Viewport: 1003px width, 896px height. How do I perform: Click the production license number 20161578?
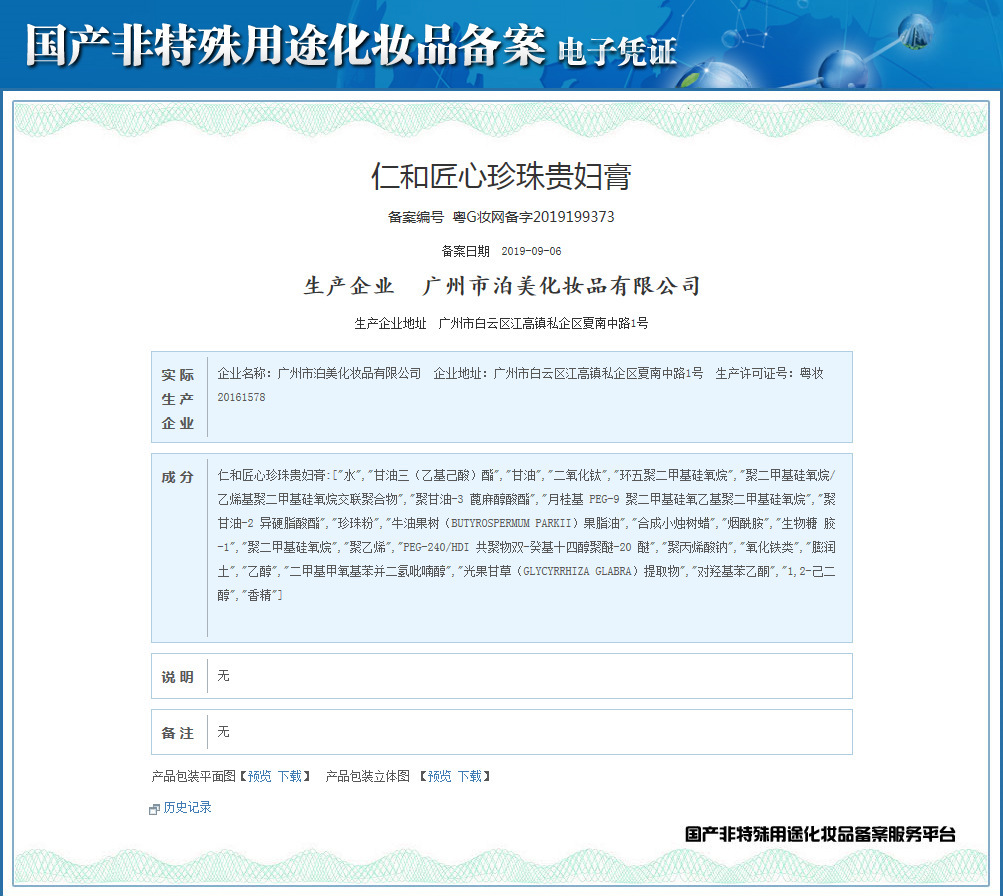(241, 397)
